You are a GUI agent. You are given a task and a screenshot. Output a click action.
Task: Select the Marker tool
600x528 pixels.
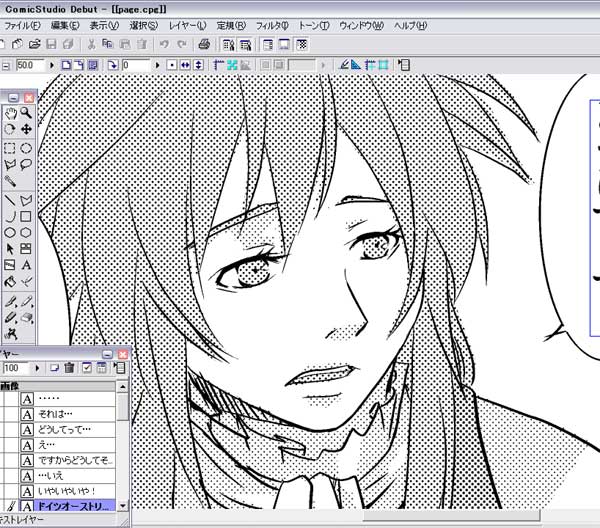(x=10, y=318)
